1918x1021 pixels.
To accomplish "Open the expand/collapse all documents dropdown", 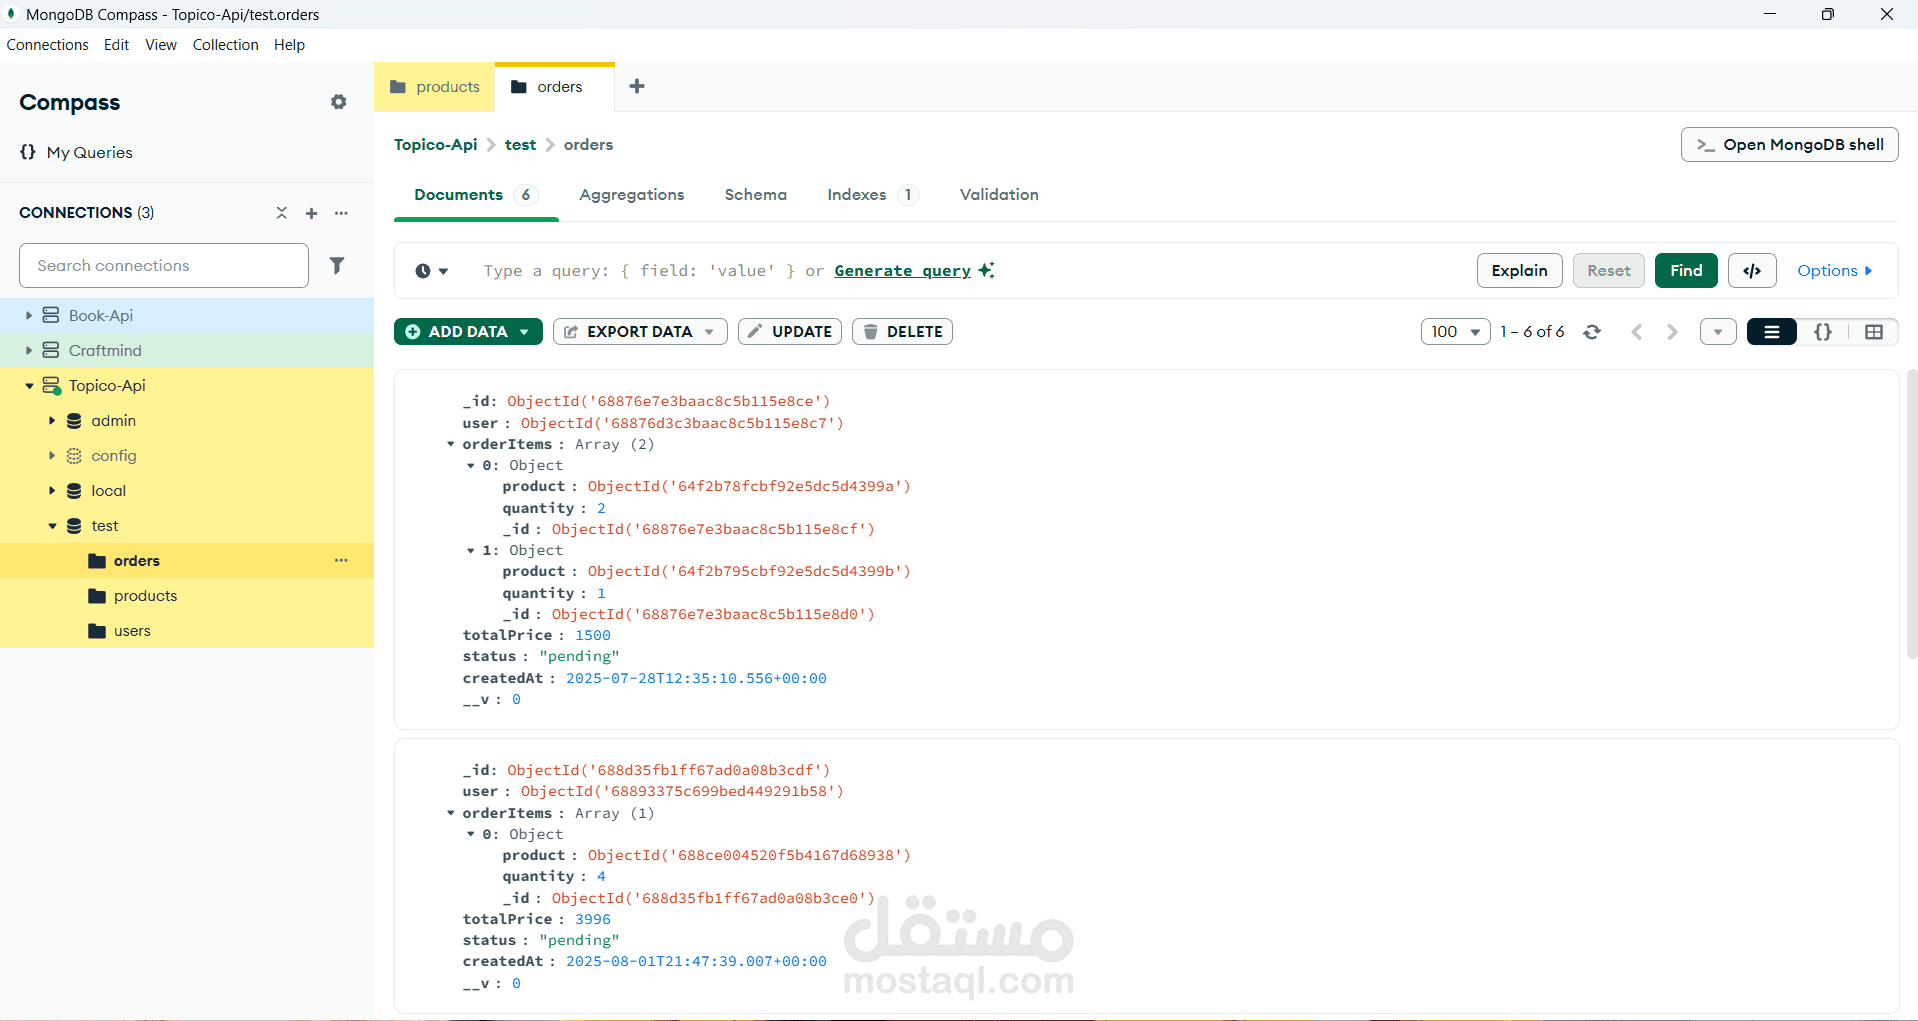I will click(1718, 332).
